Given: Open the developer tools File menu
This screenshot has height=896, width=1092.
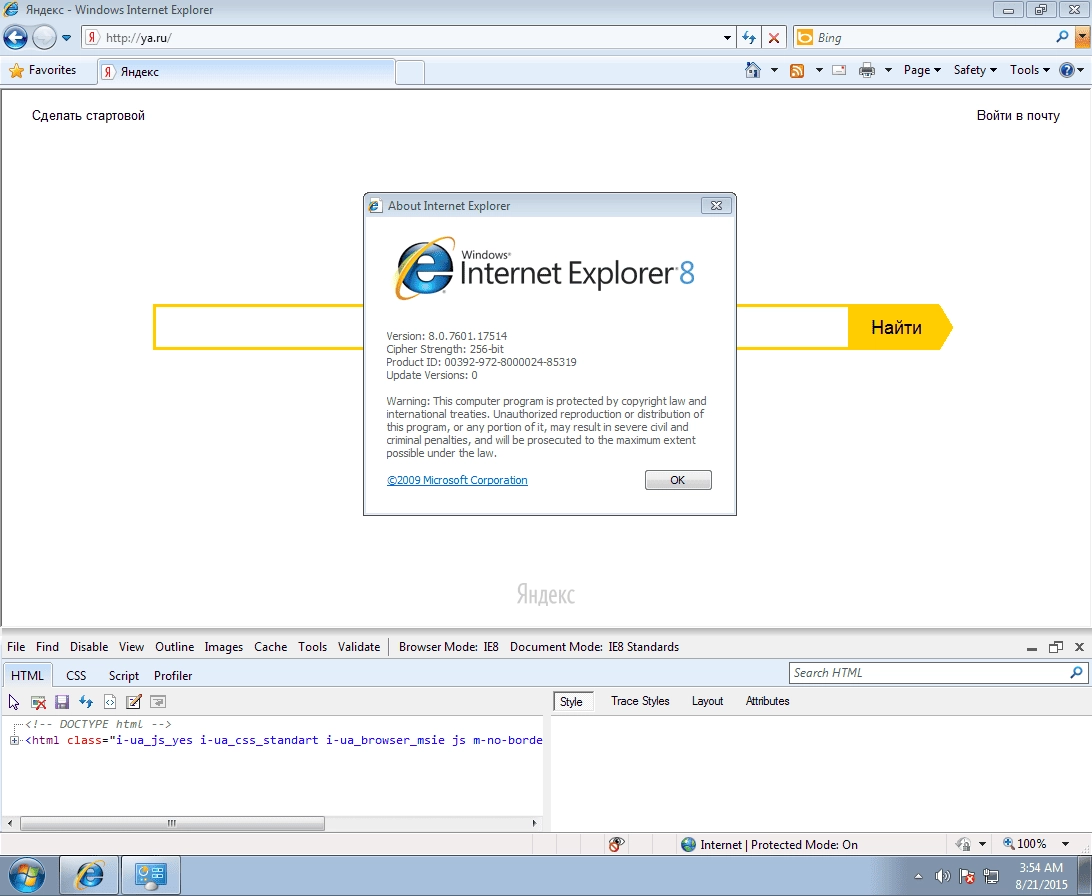Looking at the screenshot, I should pos(16,647).
